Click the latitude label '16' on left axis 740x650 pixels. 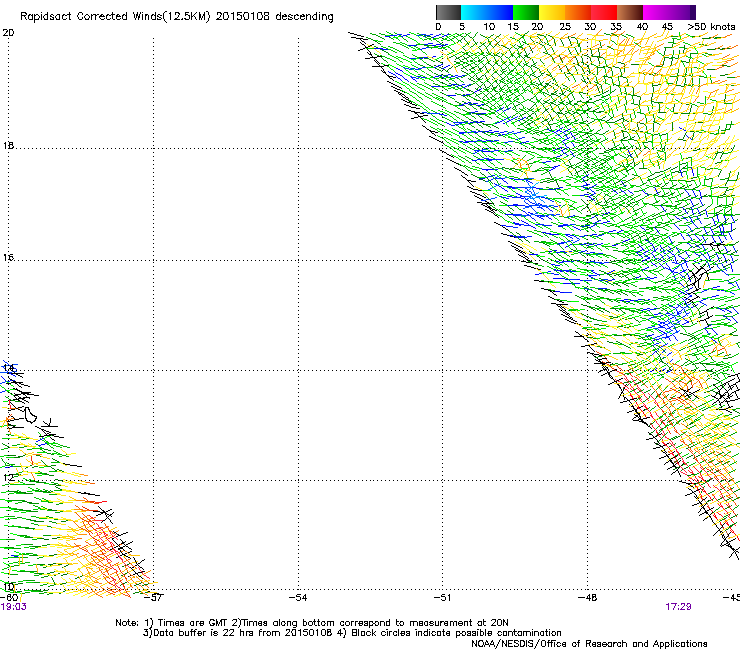click(x=8, y=257)
